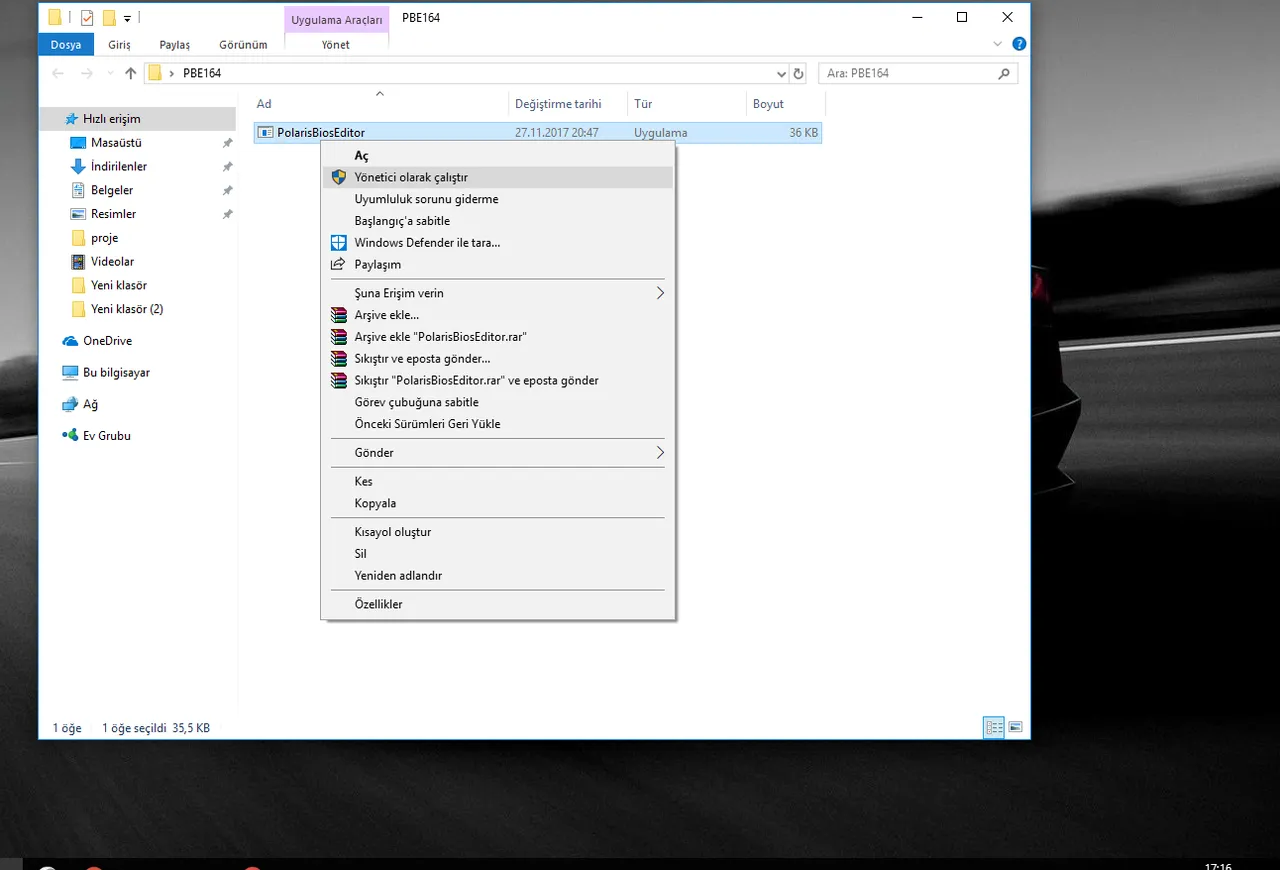The height and width of the screenshot is (870, 1280).
Task: Click the Bu bilgisayar computer icon
Action: tap(70, 373)
